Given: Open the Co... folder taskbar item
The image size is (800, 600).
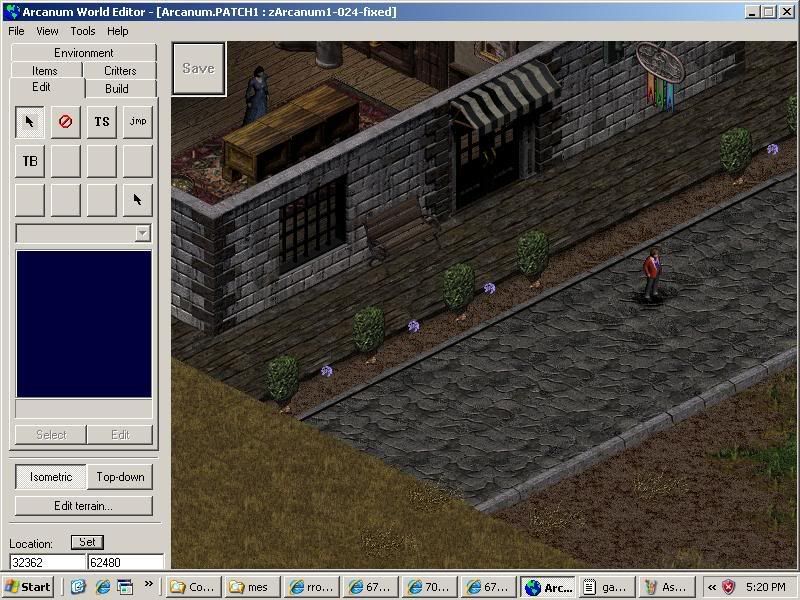Looking at the screenshot, I should [x=194, y=587].
